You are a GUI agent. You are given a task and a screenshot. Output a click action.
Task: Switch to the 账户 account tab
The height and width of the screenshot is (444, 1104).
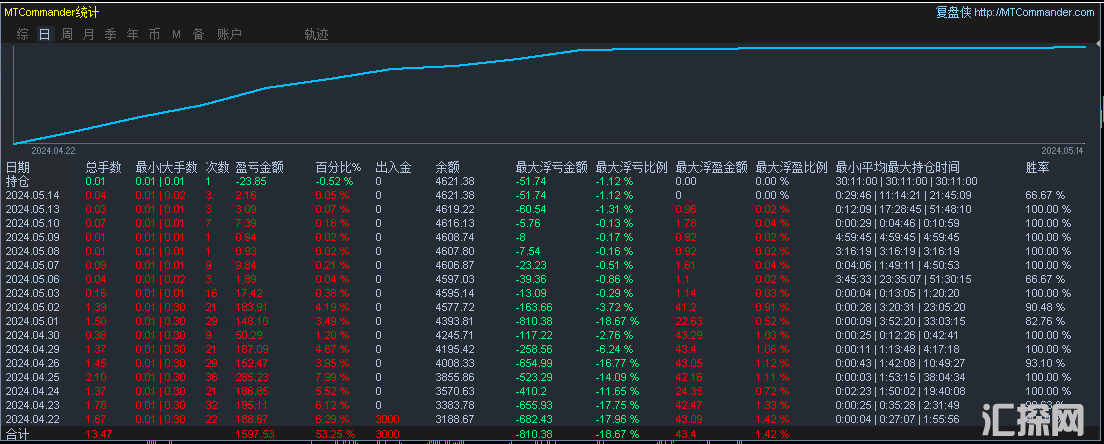click(229, 34)
